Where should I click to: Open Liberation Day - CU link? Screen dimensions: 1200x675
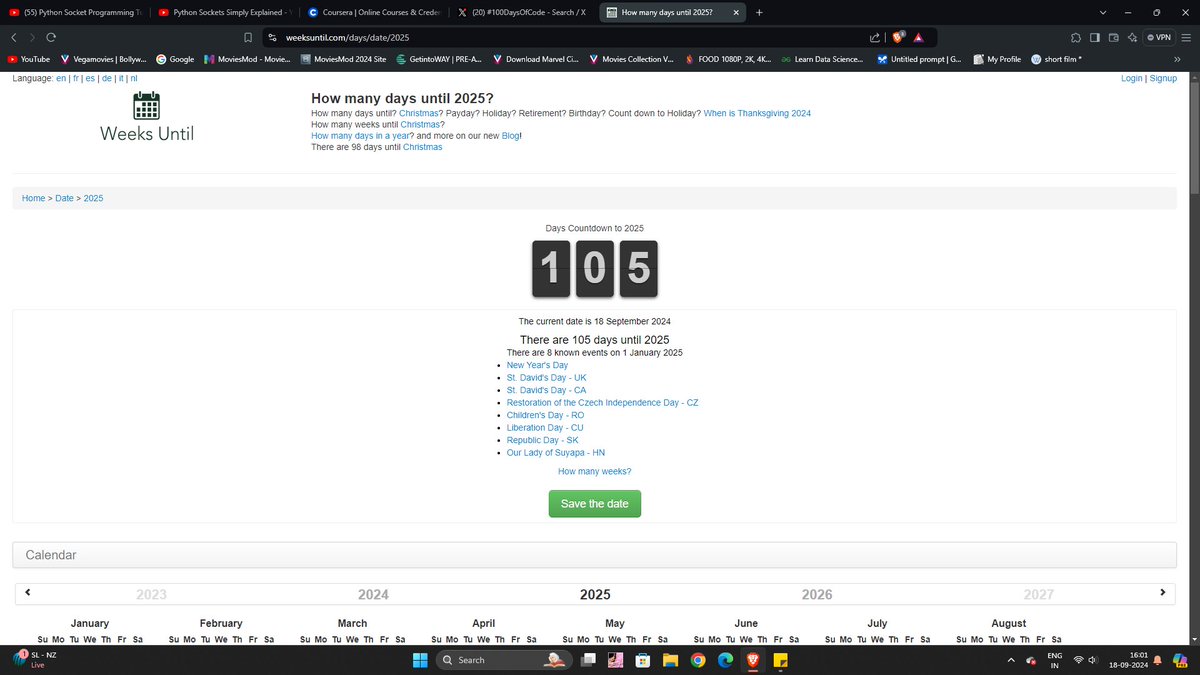(x=545, y=427)
